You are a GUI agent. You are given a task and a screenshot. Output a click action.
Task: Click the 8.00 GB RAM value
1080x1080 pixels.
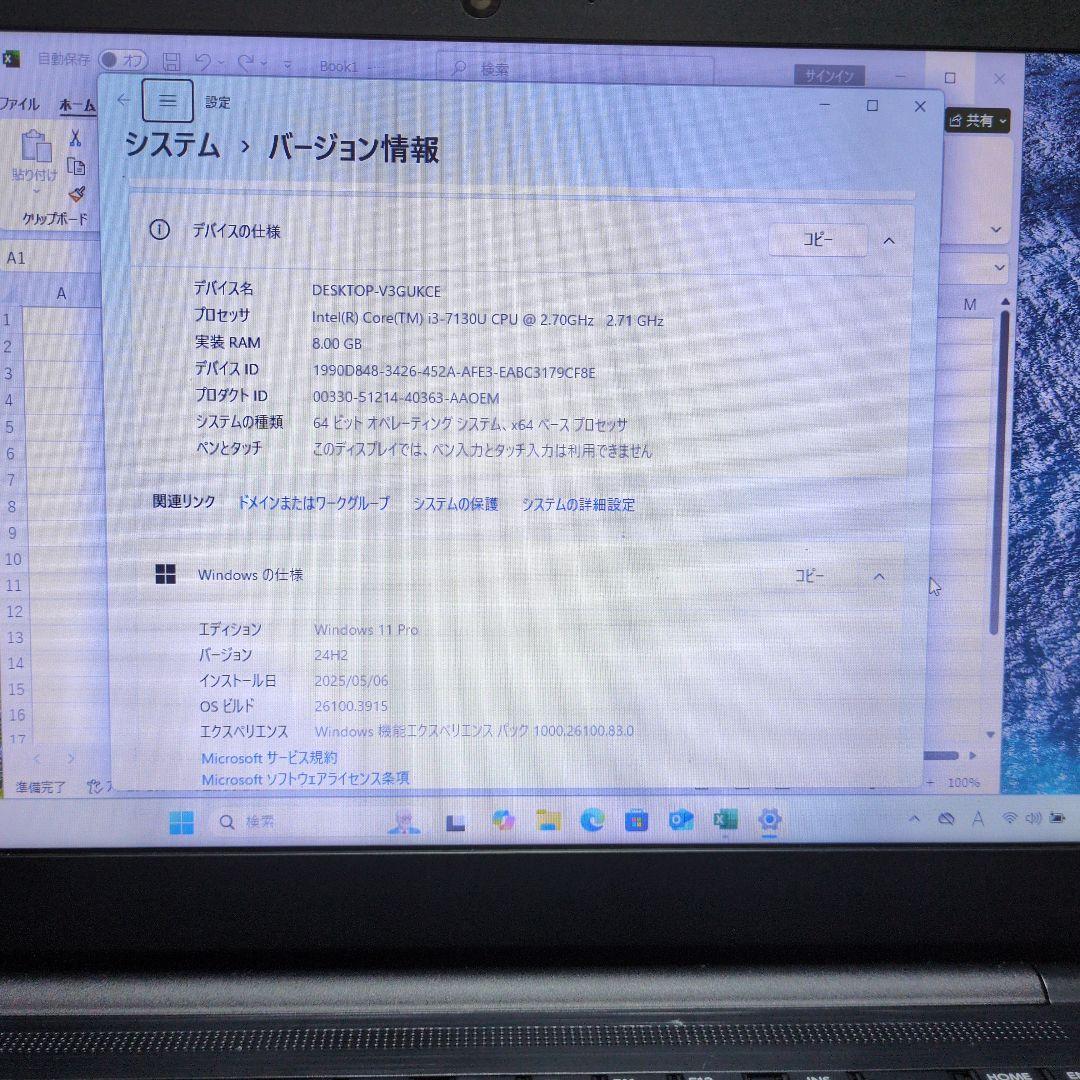[x=337, y=344]
